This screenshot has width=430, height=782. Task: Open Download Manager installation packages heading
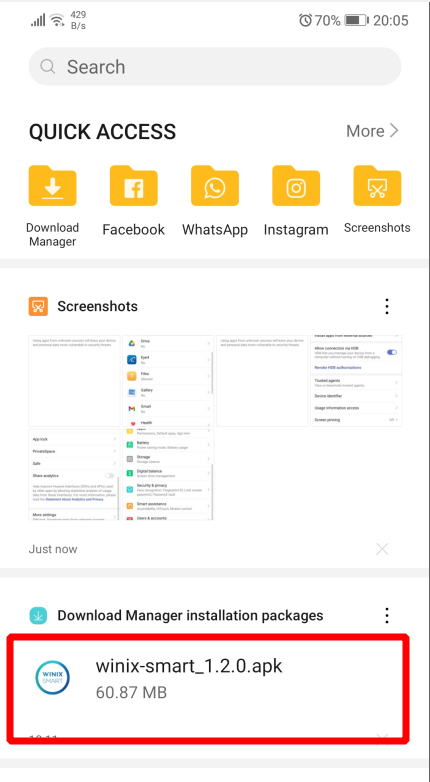click(x=190, y=615)
